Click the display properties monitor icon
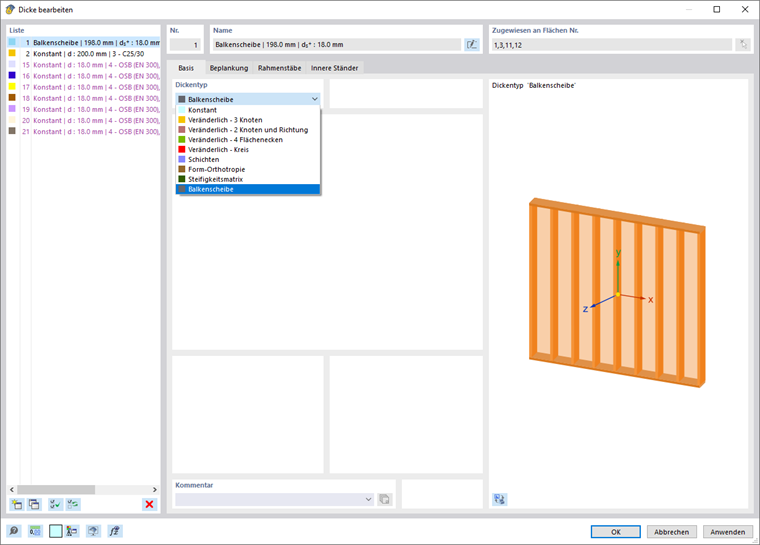Viewport: 760px width, 545px height. click(x=94, y=531)
